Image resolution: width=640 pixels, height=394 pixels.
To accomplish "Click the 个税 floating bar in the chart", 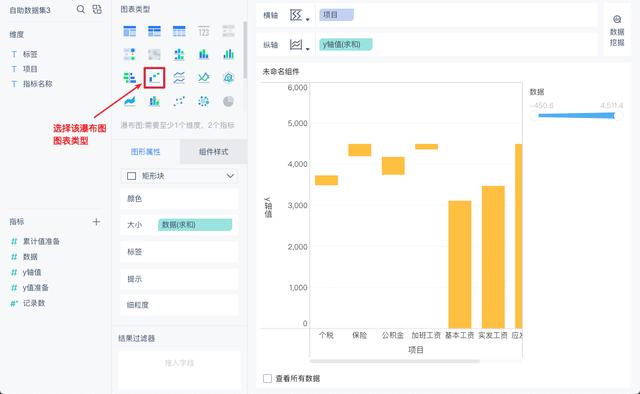I will (x=327, y=180).
